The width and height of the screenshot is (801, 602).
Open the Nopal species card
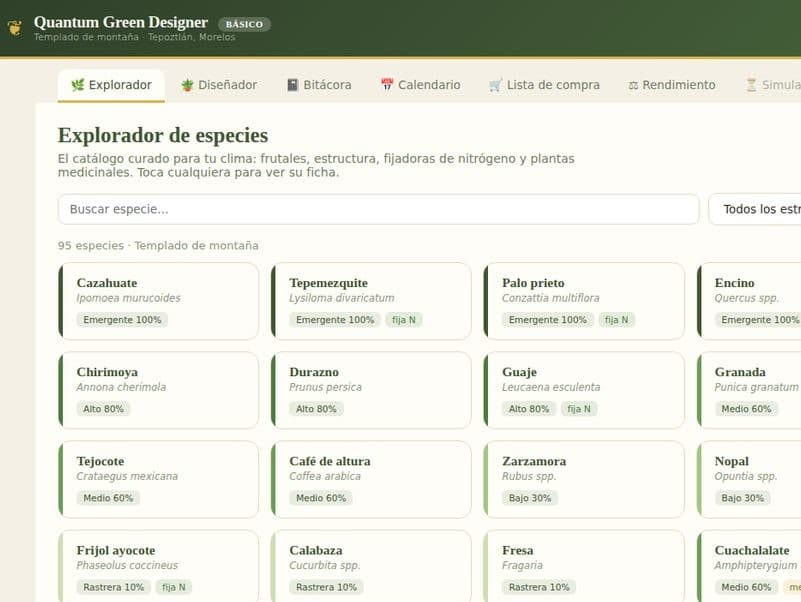click(749, 479)
